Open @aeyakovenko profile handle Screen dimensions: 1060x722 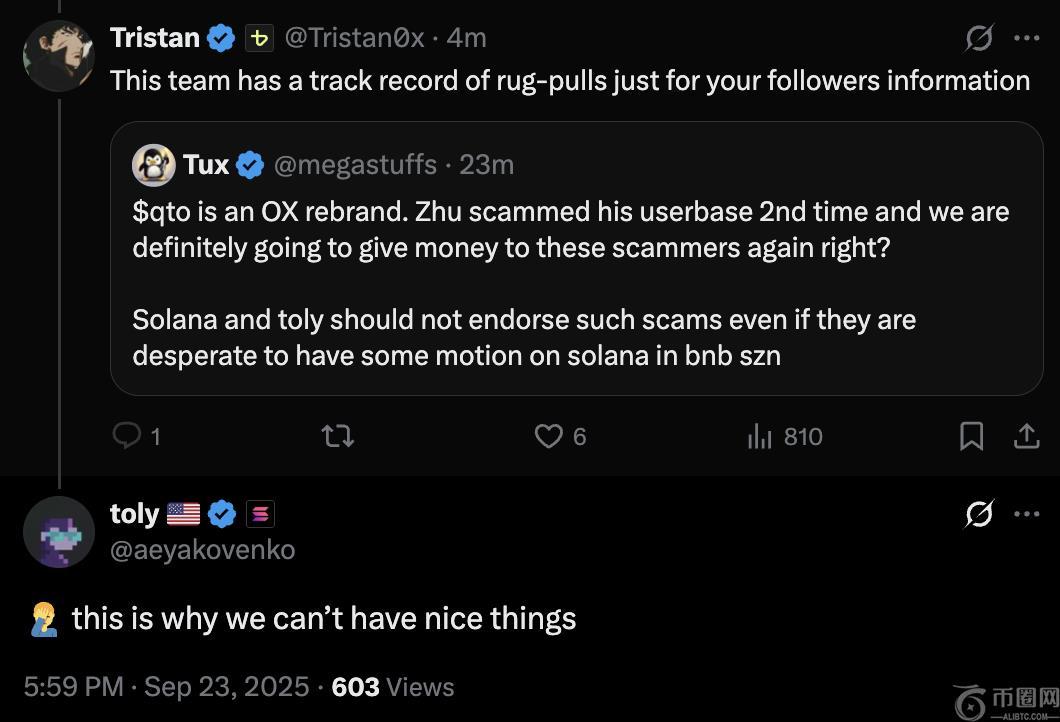[x=202, y=549]
